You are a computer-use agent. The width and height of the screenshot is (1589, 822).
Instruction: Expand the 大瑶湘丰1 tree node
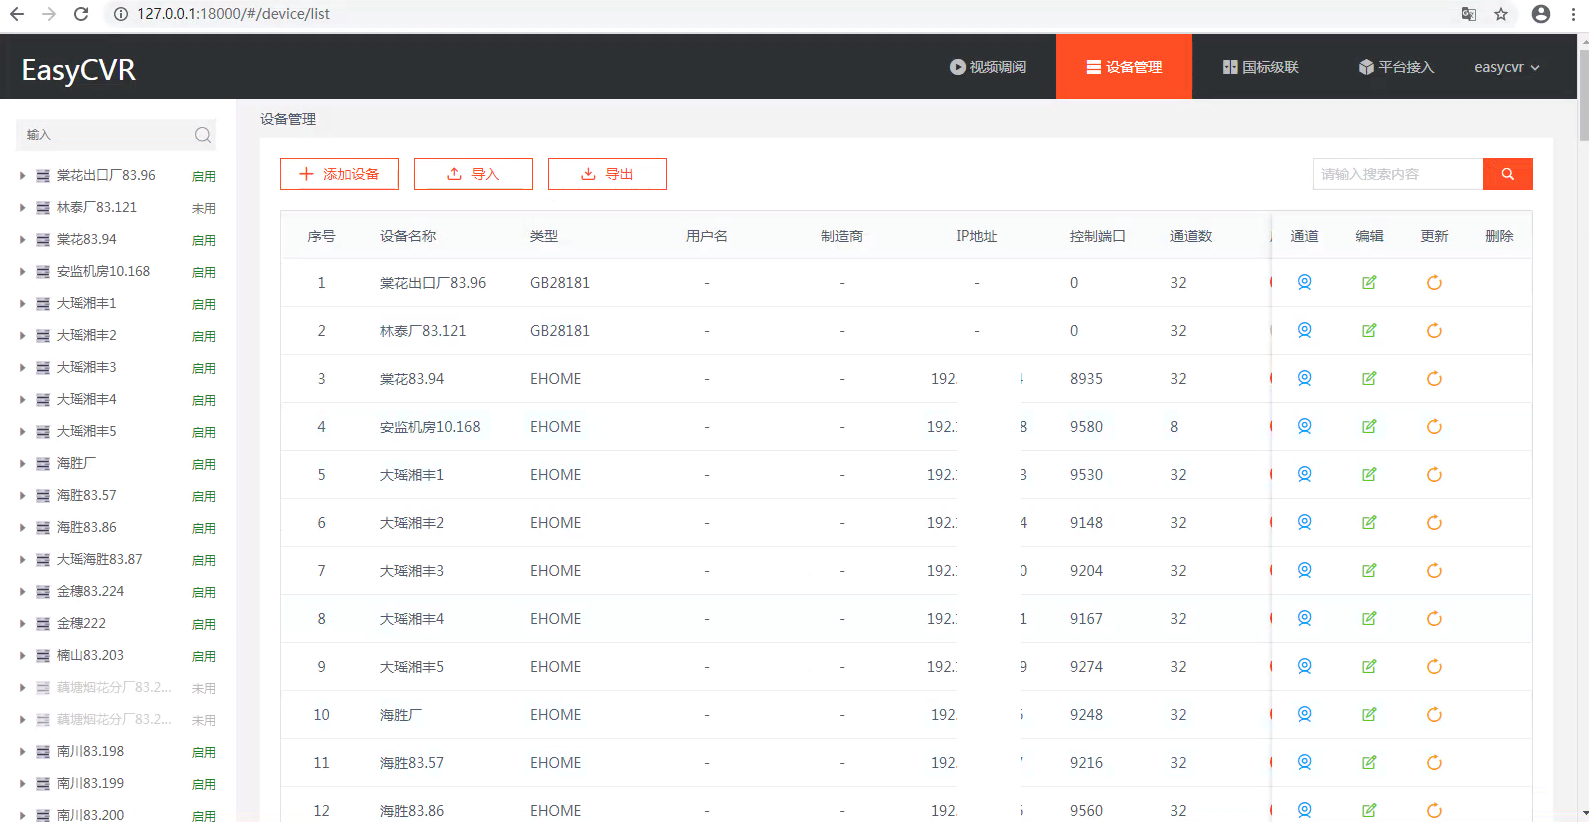pos(22,303)
